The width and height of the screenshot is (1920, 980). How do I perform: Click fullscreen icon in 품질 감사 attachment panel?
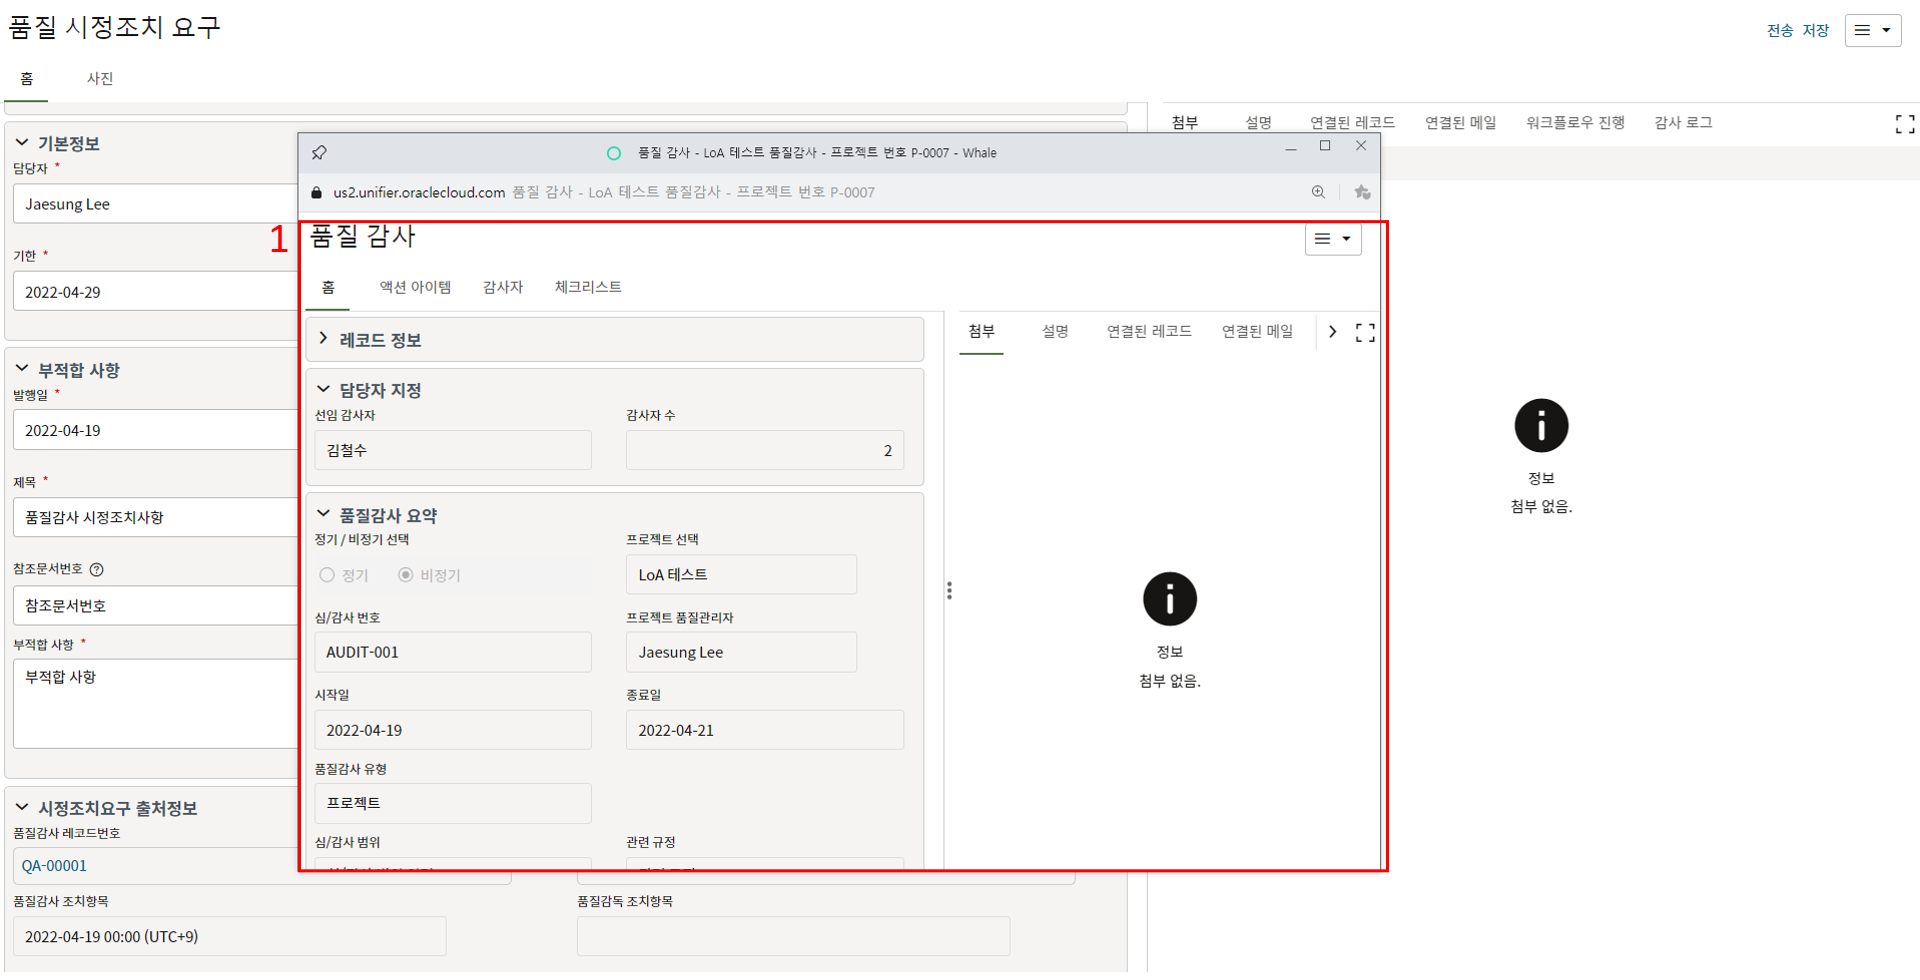click(x=1365, y=333)
